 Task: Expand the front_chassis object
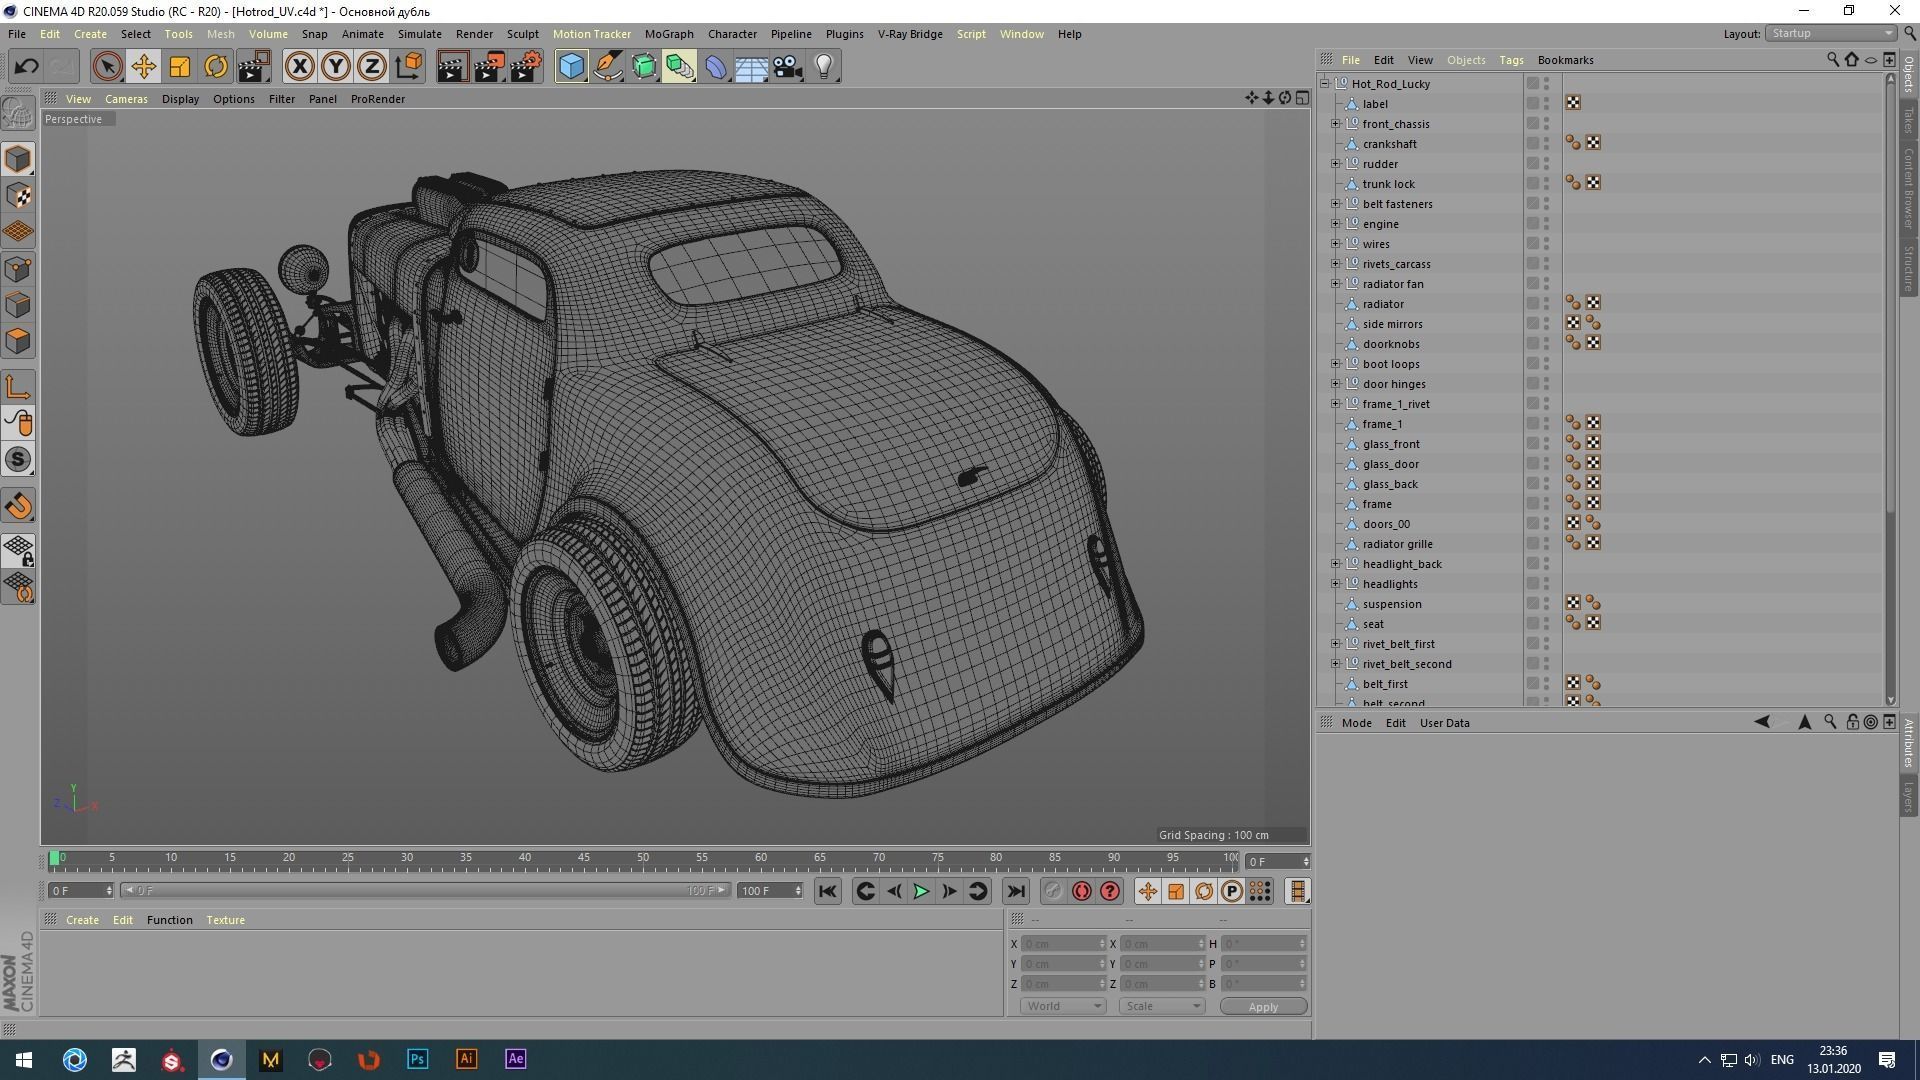click(x=1335, y=124)
